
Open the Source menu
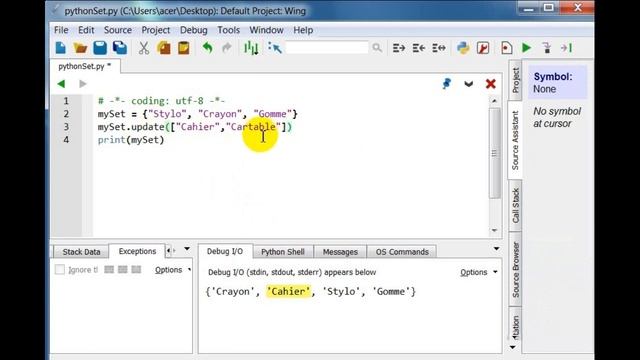point(118,30)
